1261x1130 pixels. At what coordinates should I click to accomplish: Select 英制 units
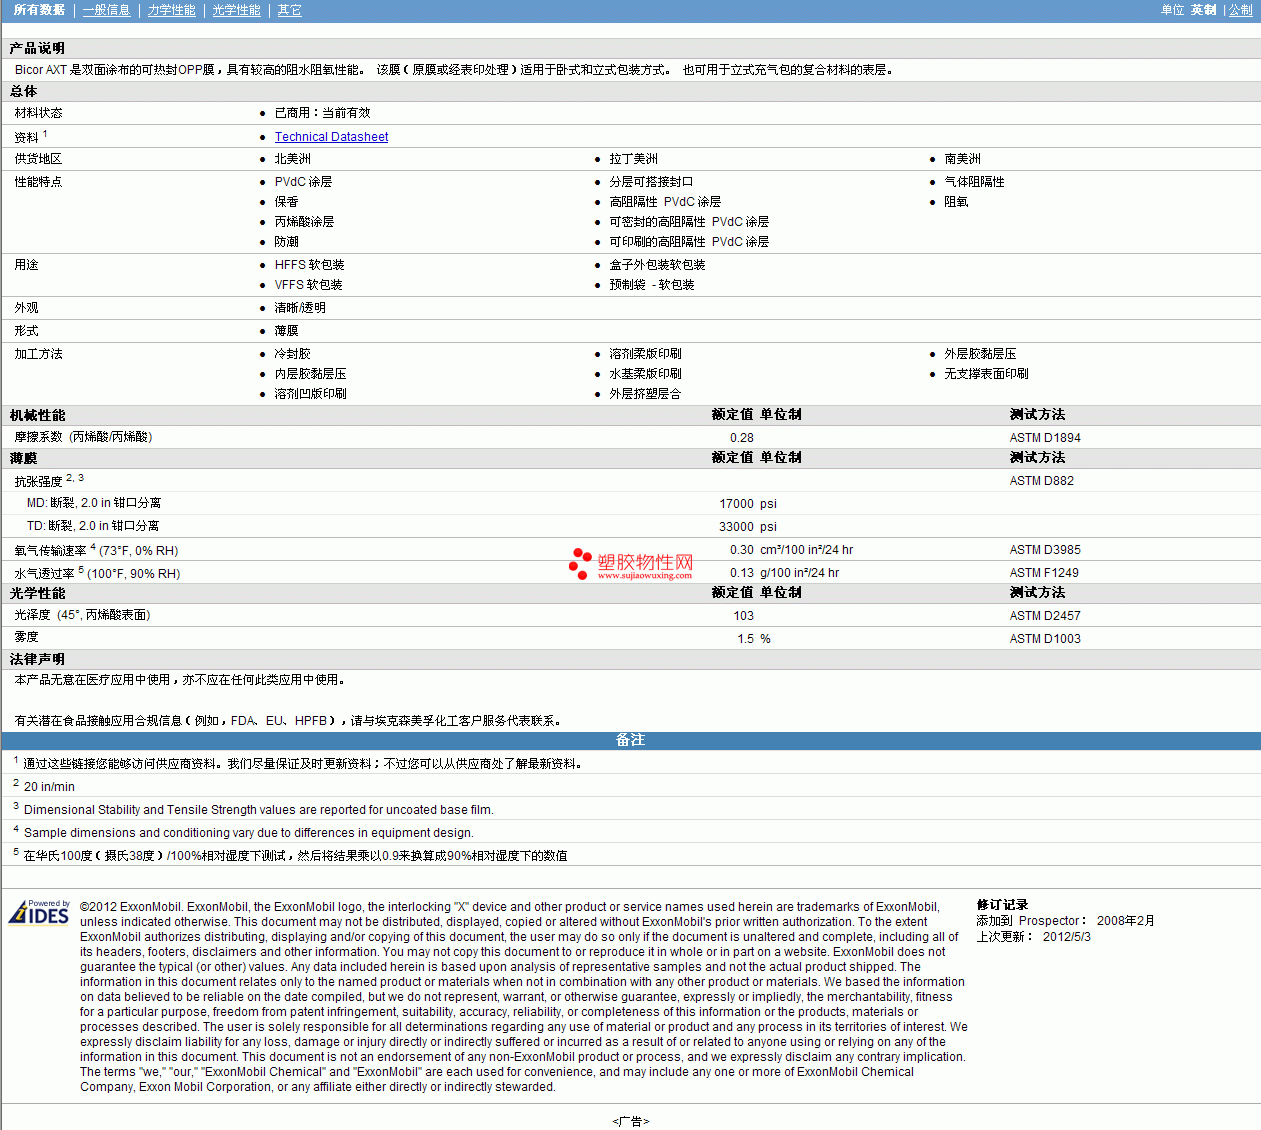[x=1204, y=10]
